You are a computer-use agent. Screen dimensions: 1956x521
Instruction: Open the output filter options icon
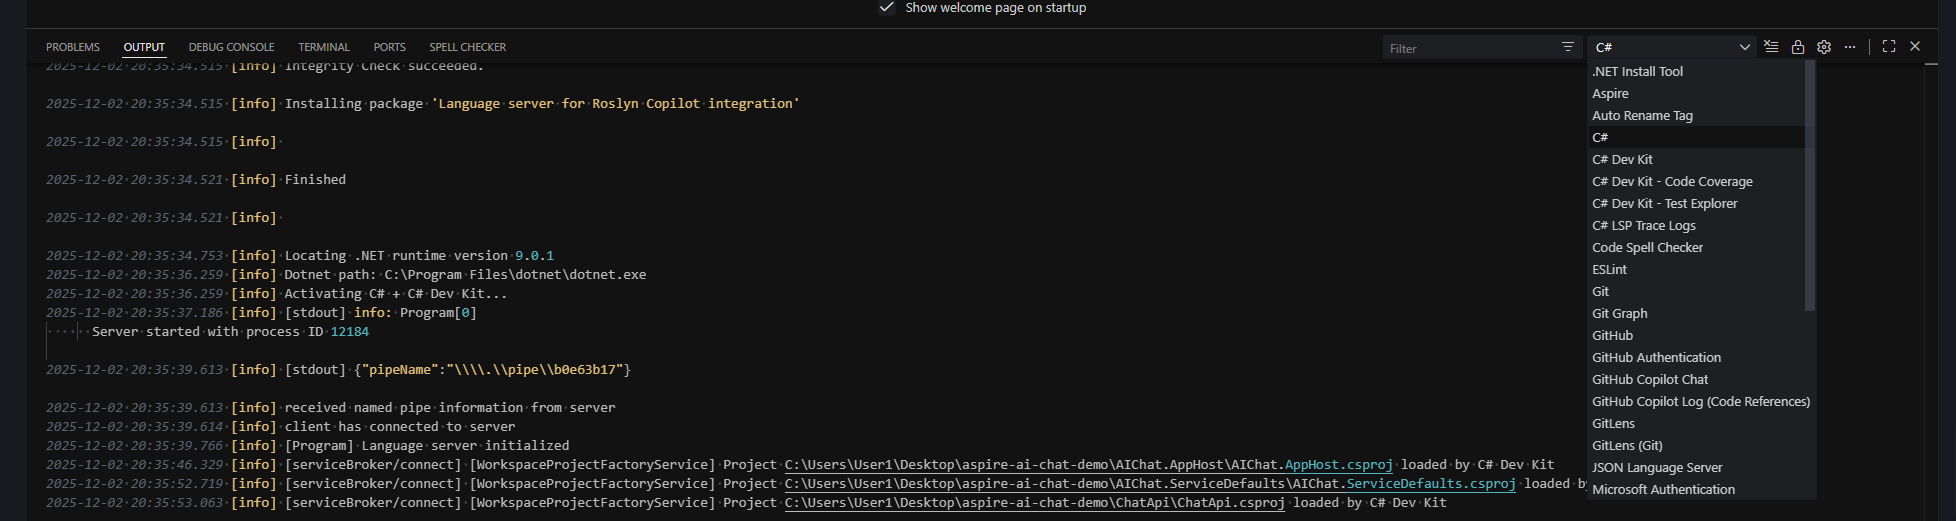1568,47
